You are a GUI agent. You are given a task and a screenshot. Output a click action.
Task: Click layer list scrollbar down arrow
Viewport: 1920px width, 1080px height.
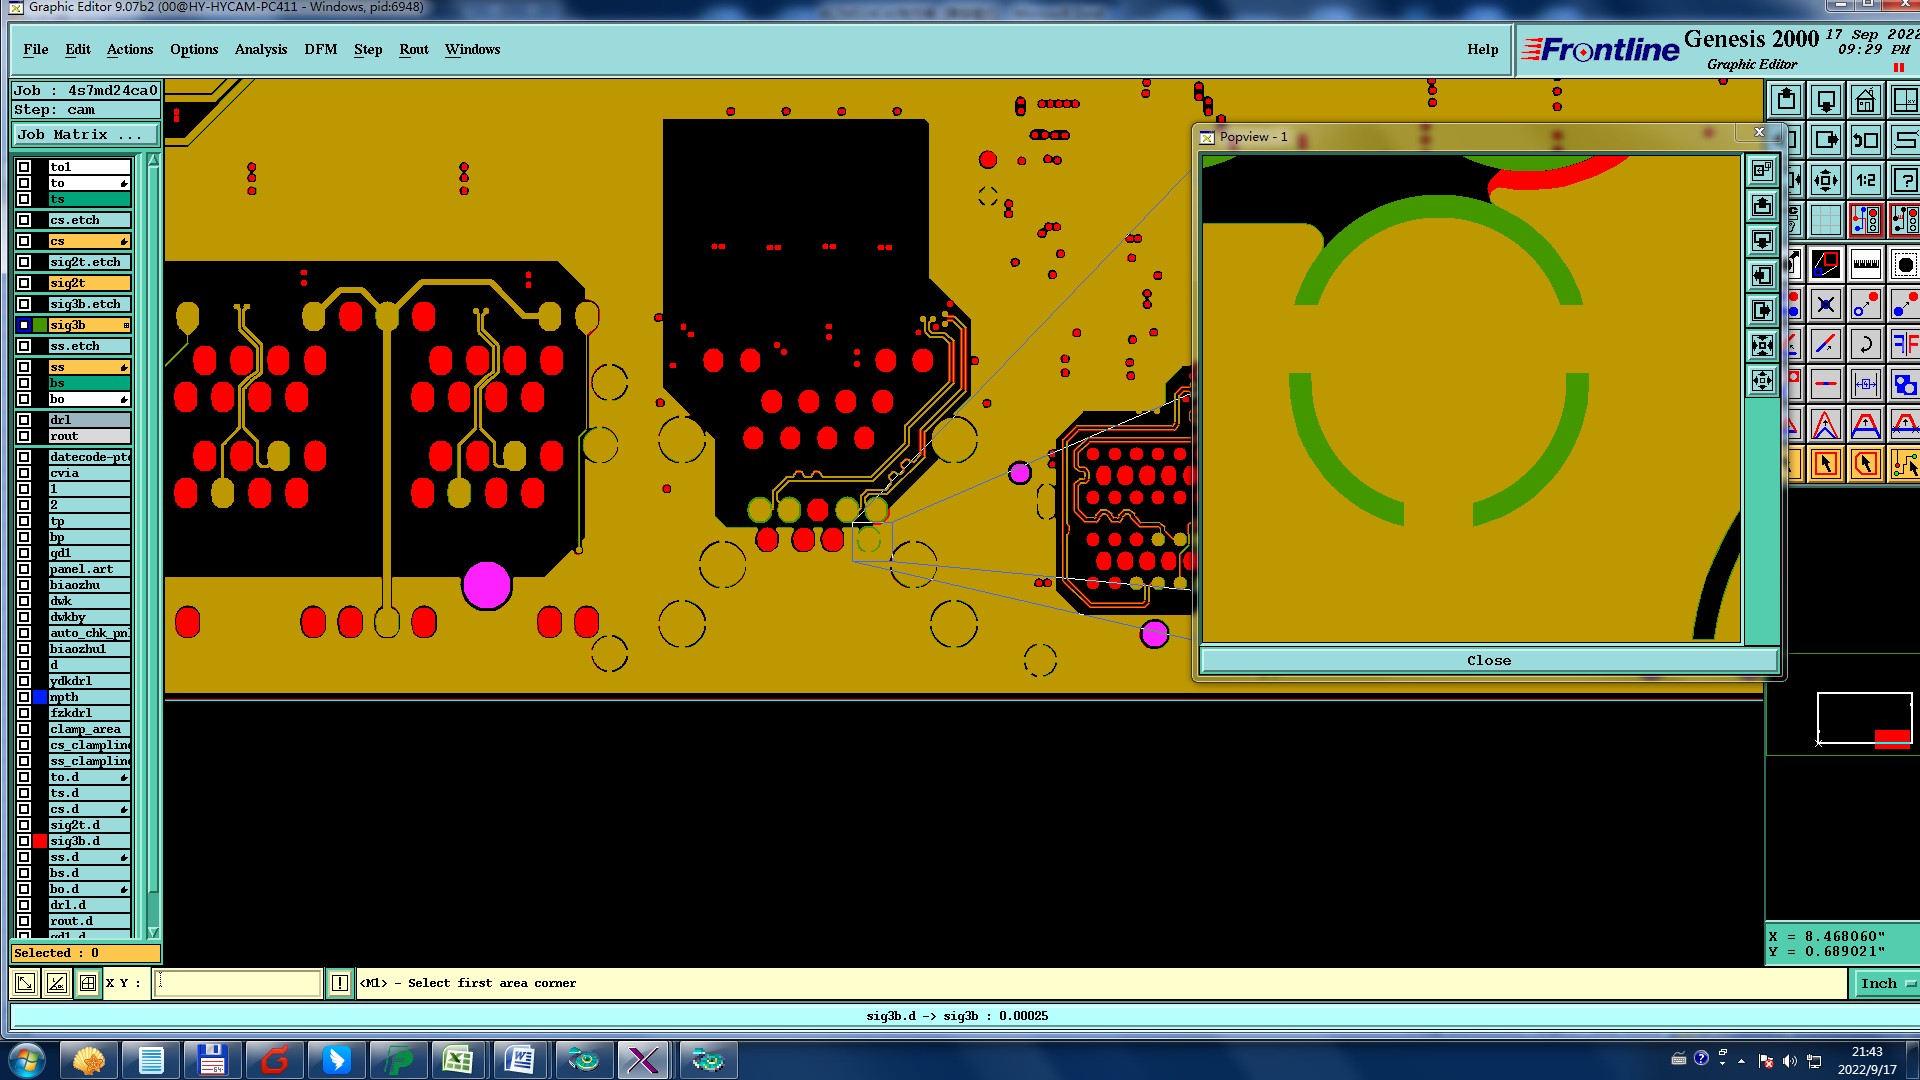pyautogui.click(x=153, y=932)
